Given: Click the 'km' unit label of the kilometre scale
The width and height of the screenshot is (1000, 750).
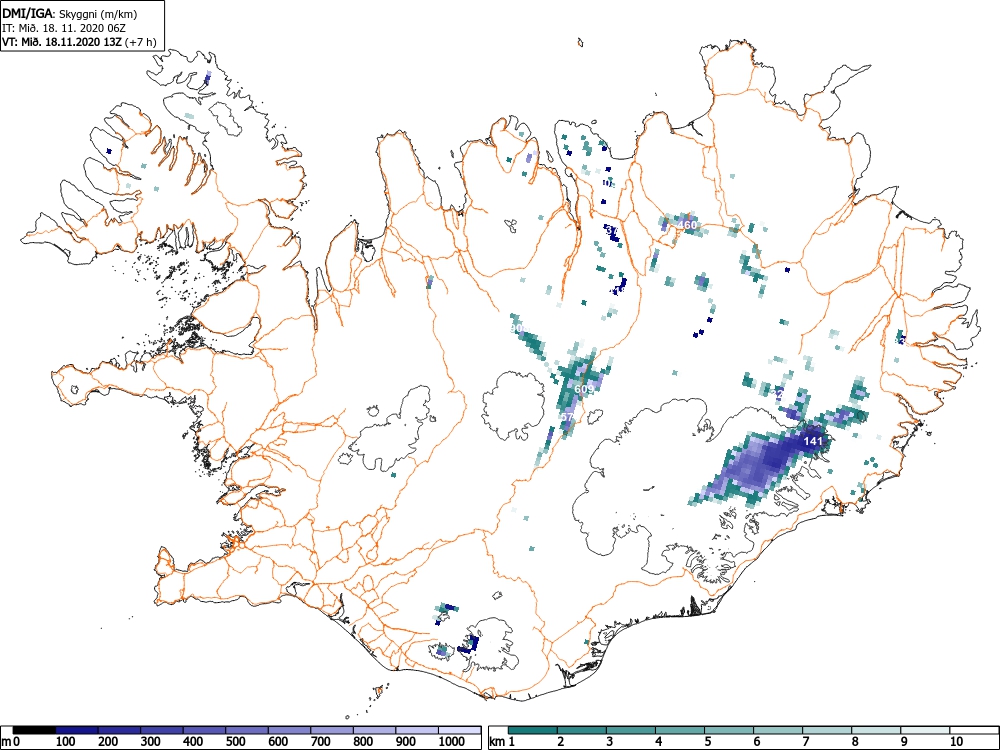Looking at the screenshot, I should click(497, 742).
